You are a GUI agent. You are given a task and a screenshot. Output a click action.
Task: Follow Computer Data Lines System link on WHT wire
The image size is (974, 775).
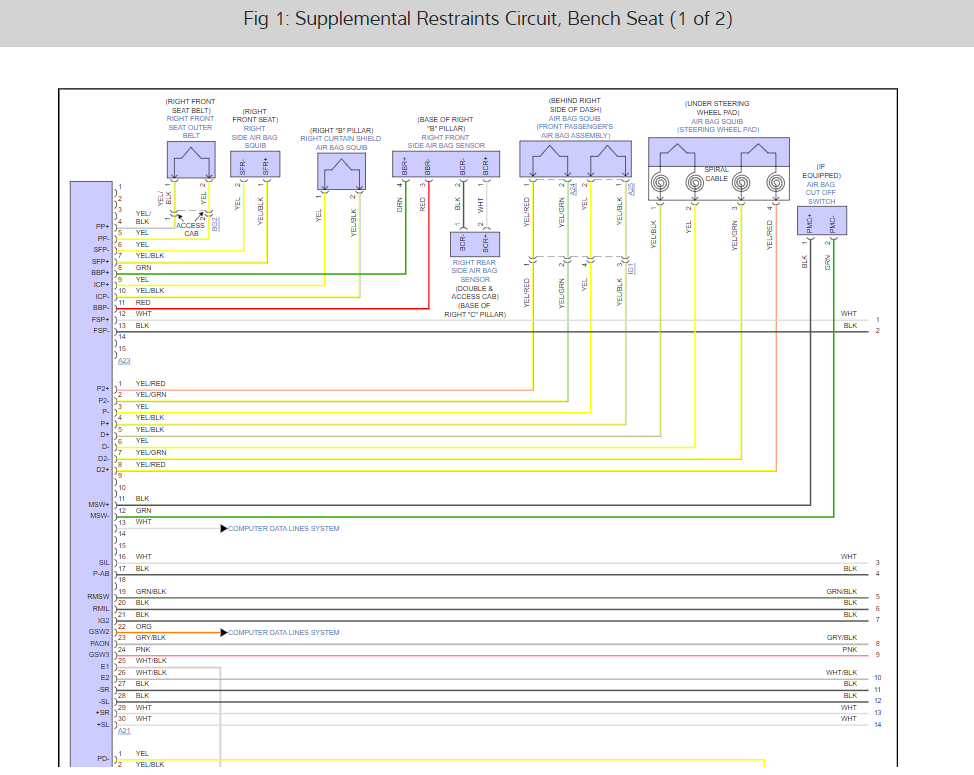[x=283, y=529]
